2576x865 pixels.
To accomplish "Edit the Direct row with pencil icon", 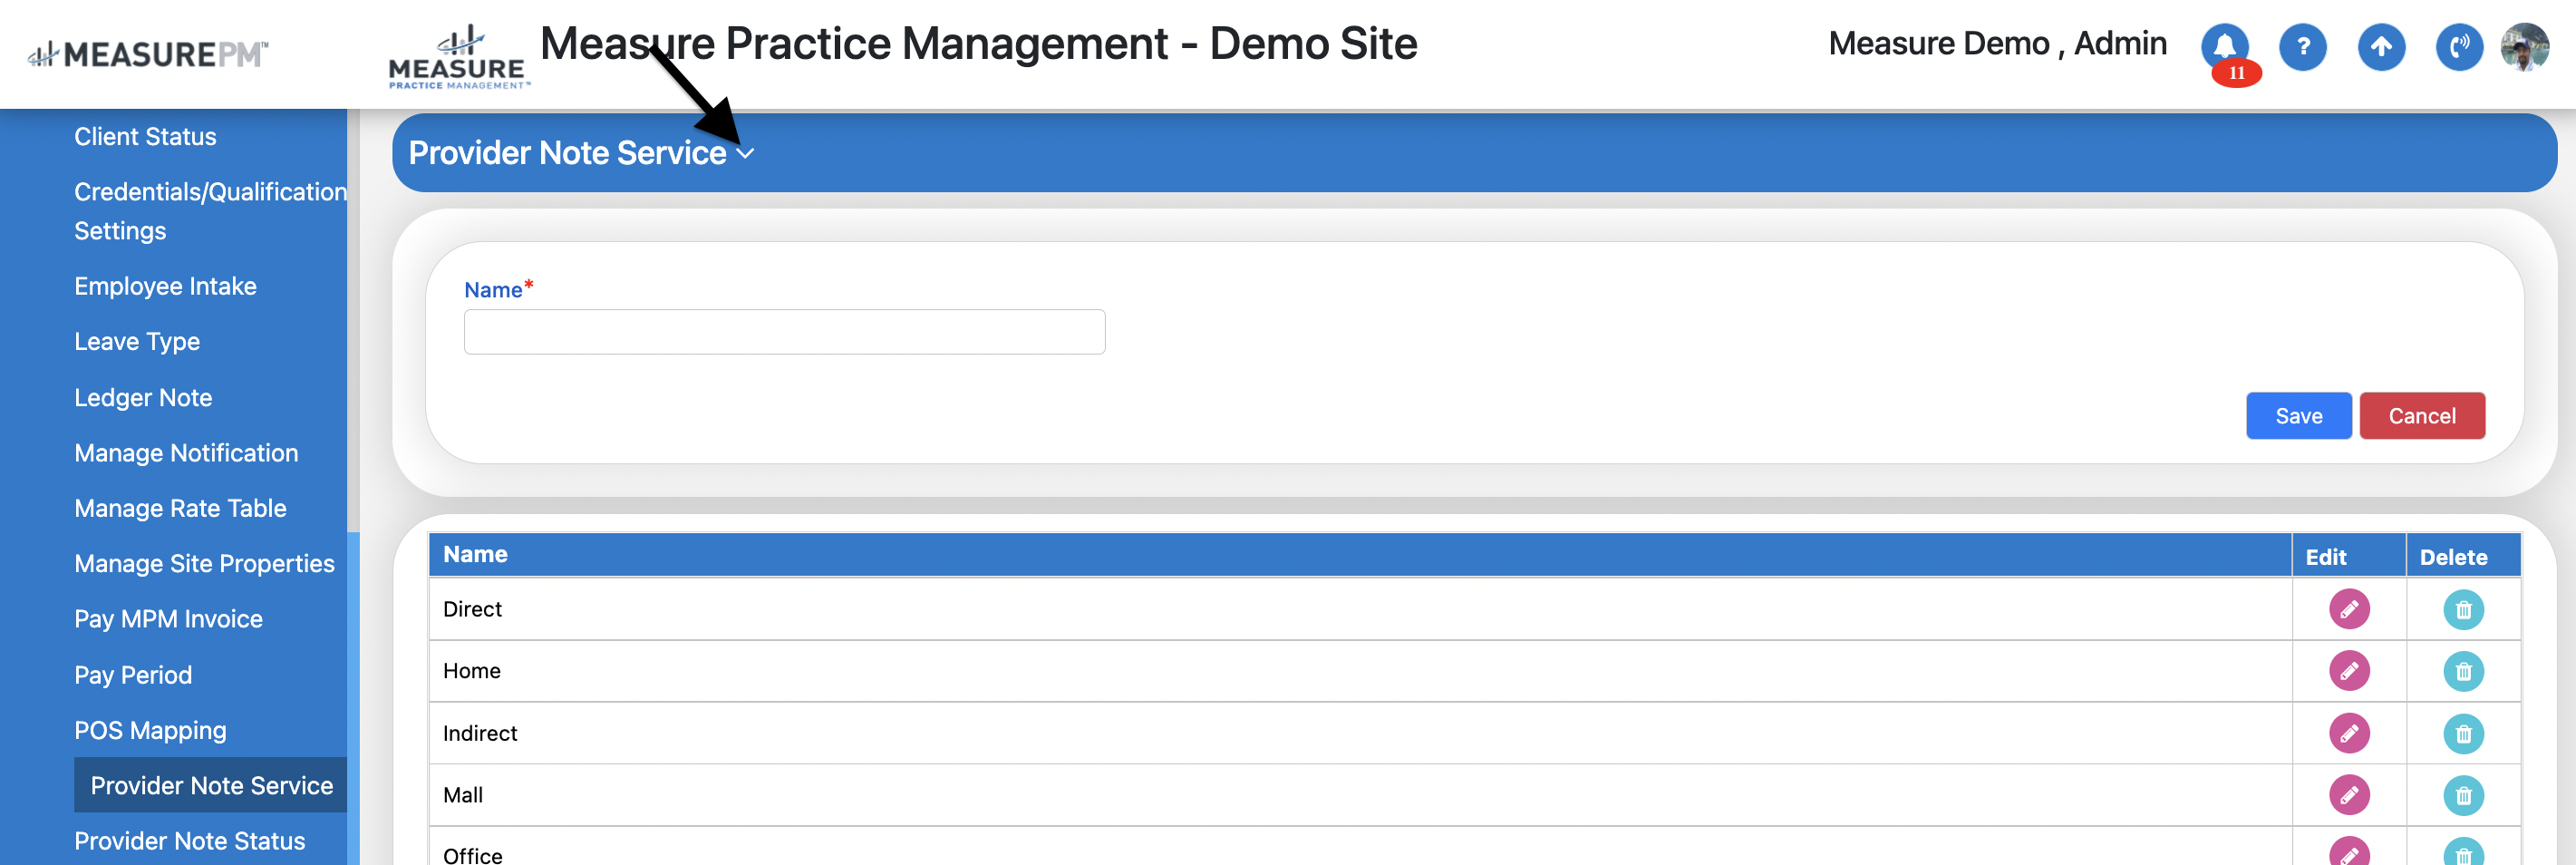I will [2349, 609].
